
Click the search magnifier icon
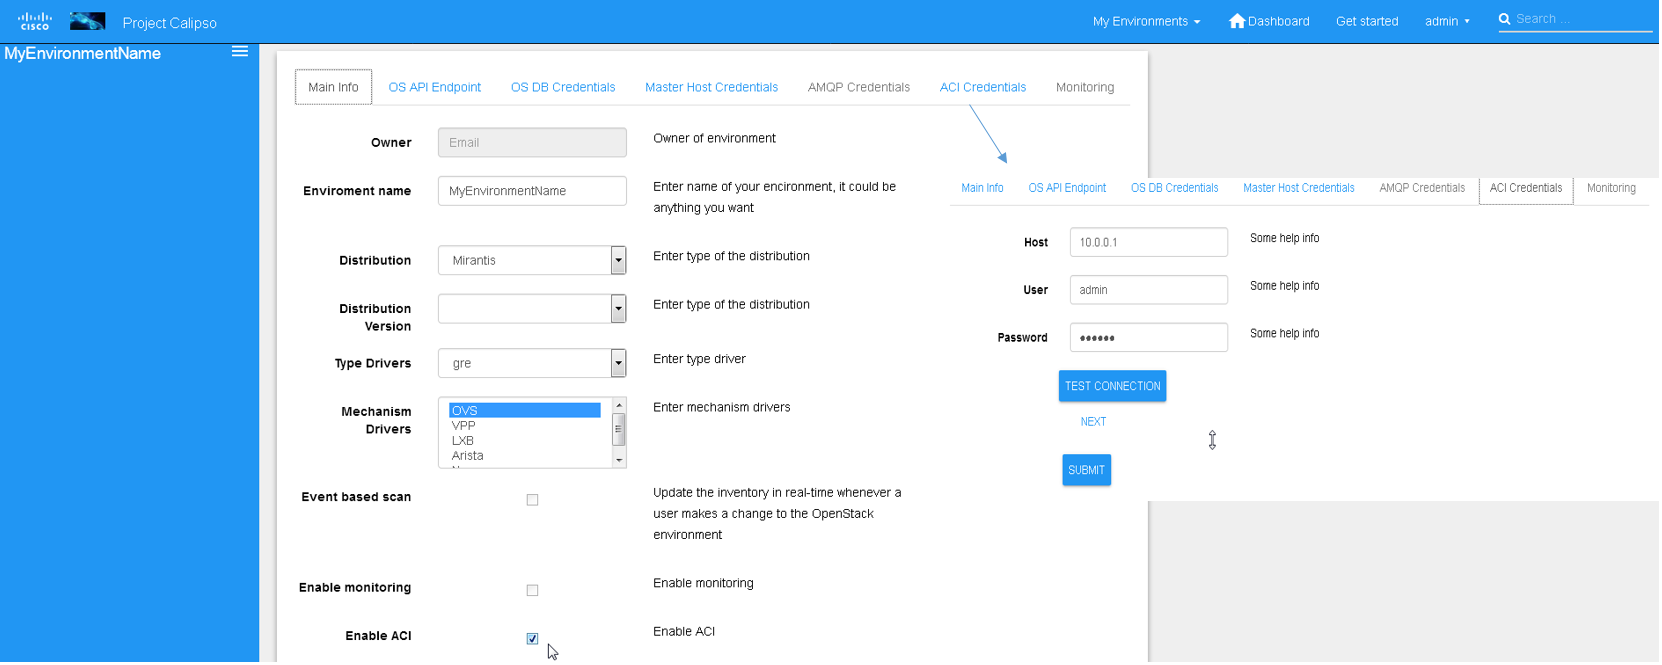[1504, 19]
